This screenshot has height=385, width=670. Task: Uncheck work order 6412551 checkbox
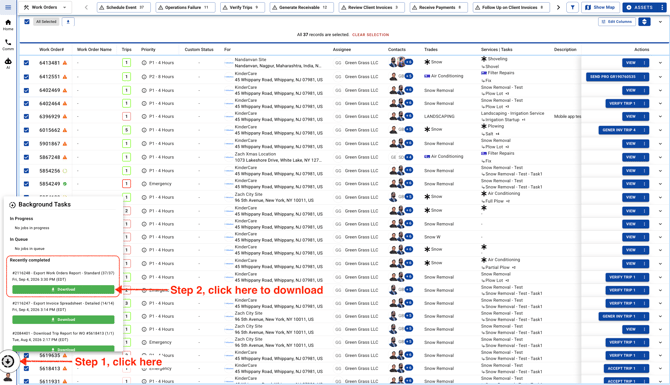click(x=26, y=77)
